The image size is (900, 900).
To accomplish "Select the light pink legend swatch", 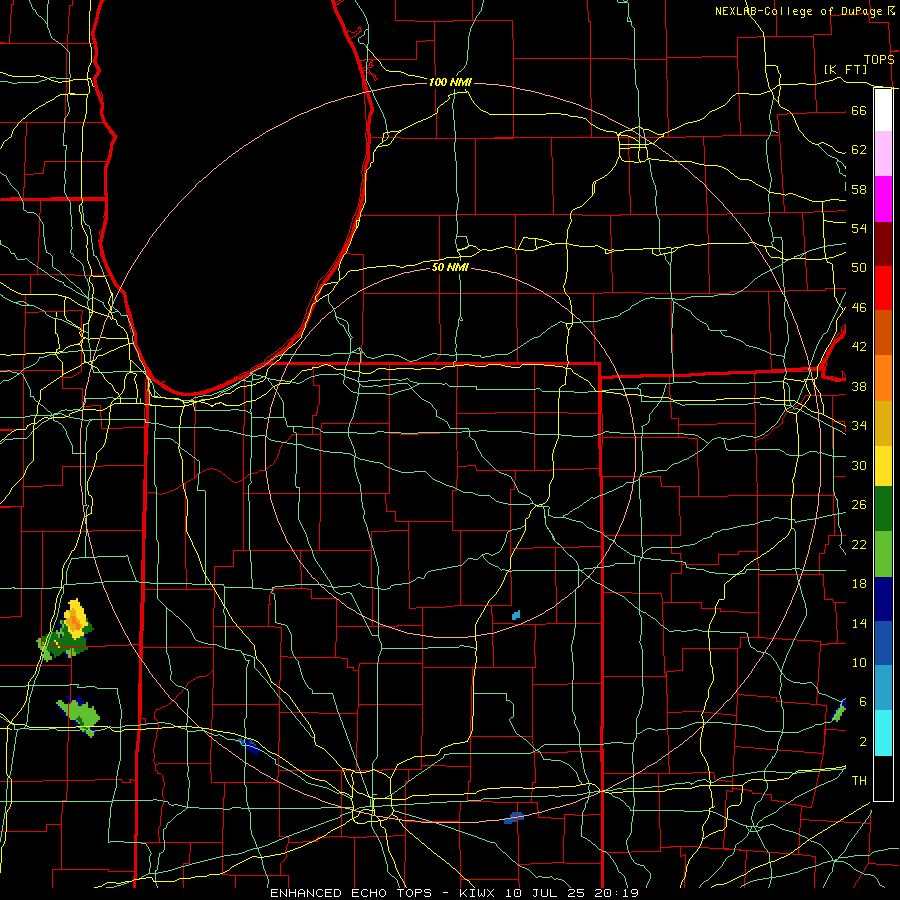I will pyautogui.click(x=883, y=153).
